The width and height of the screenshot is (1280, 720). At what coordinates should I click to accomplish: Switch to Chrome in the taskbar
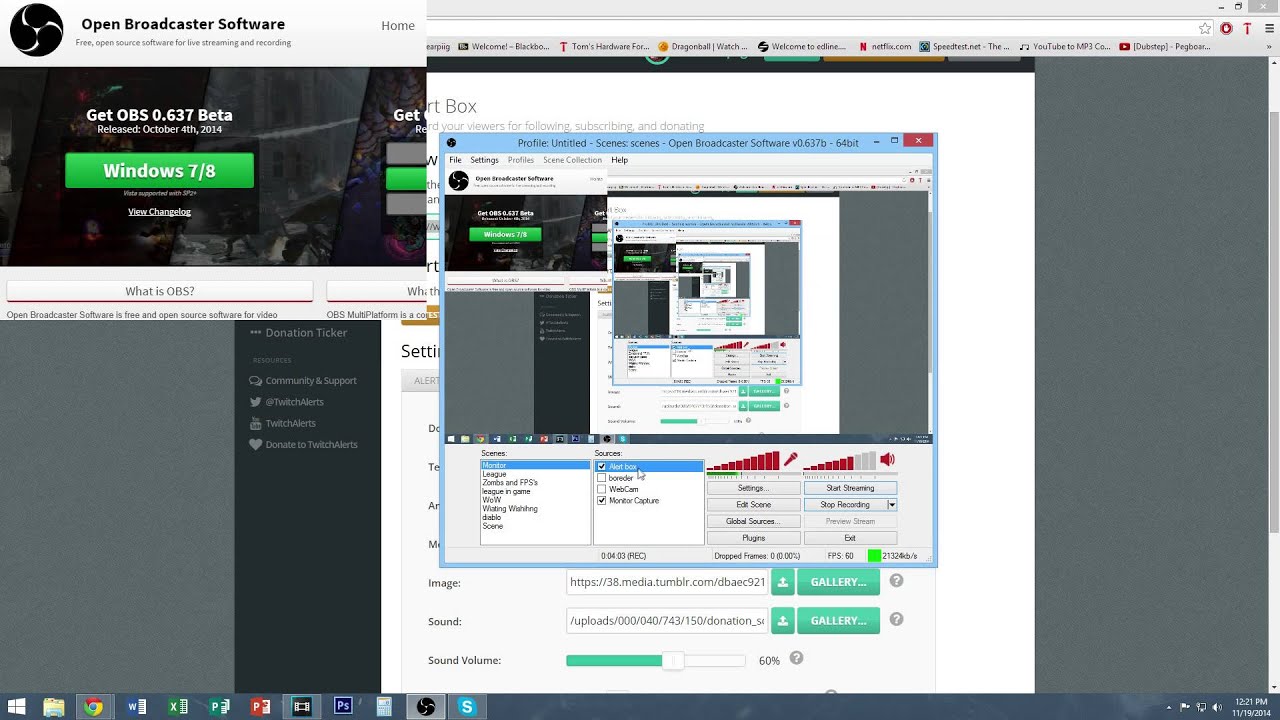(93, 707)
